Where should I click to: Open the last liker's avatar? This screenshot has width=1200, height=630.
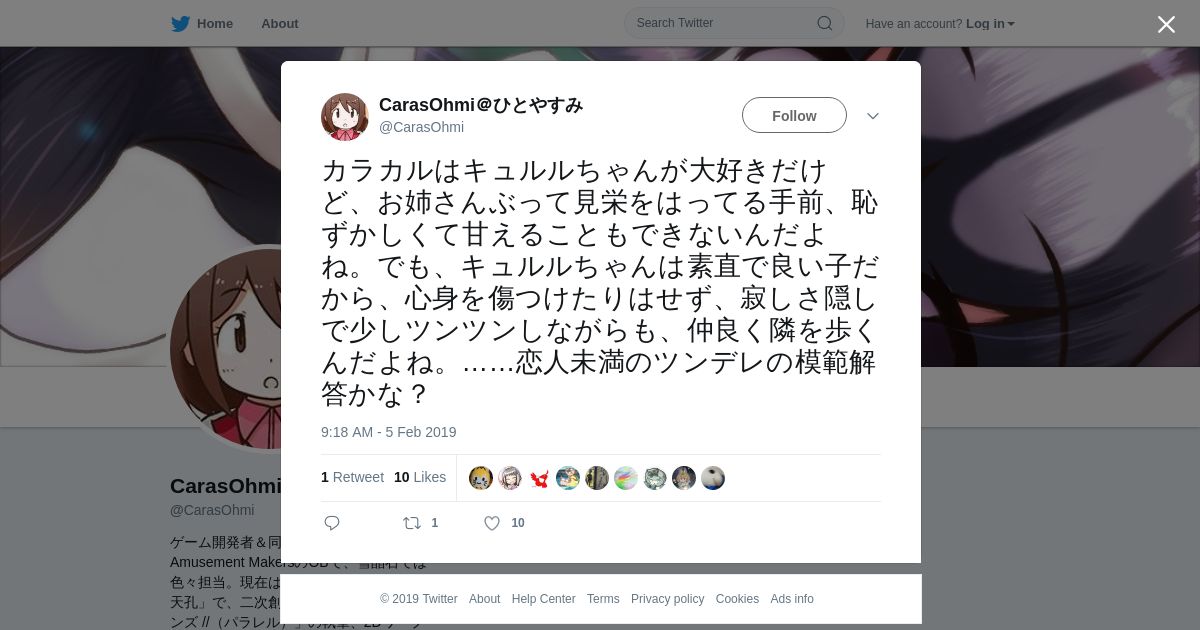click(x=713, y=478)
